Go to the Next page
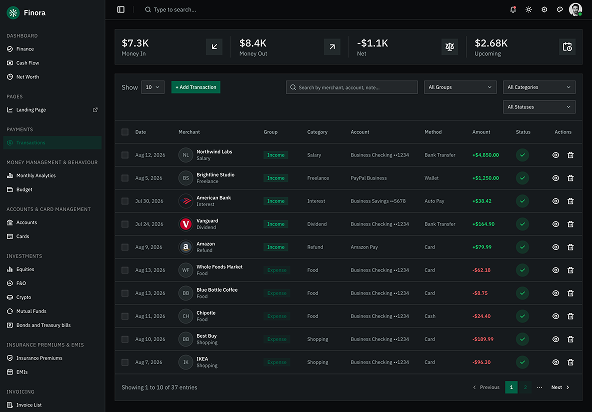The image size is (592, 412). tap(560, 387)
